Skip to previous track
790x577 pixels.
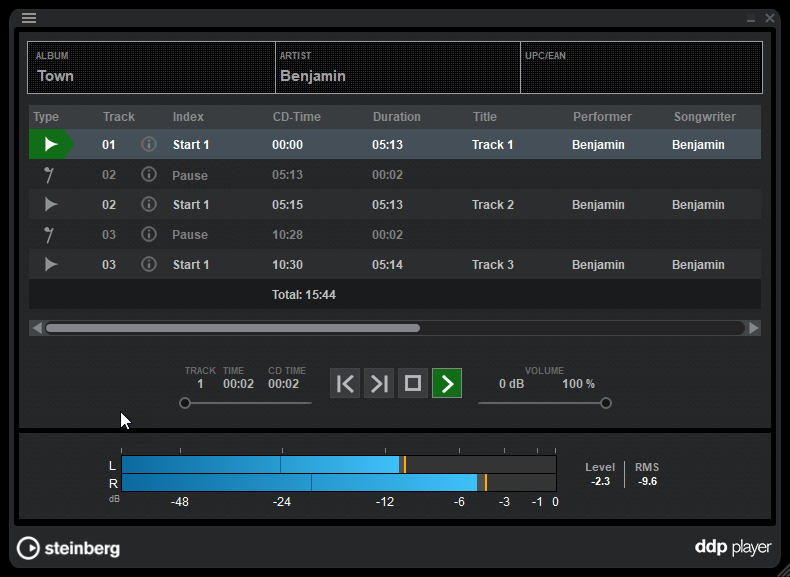345,383
